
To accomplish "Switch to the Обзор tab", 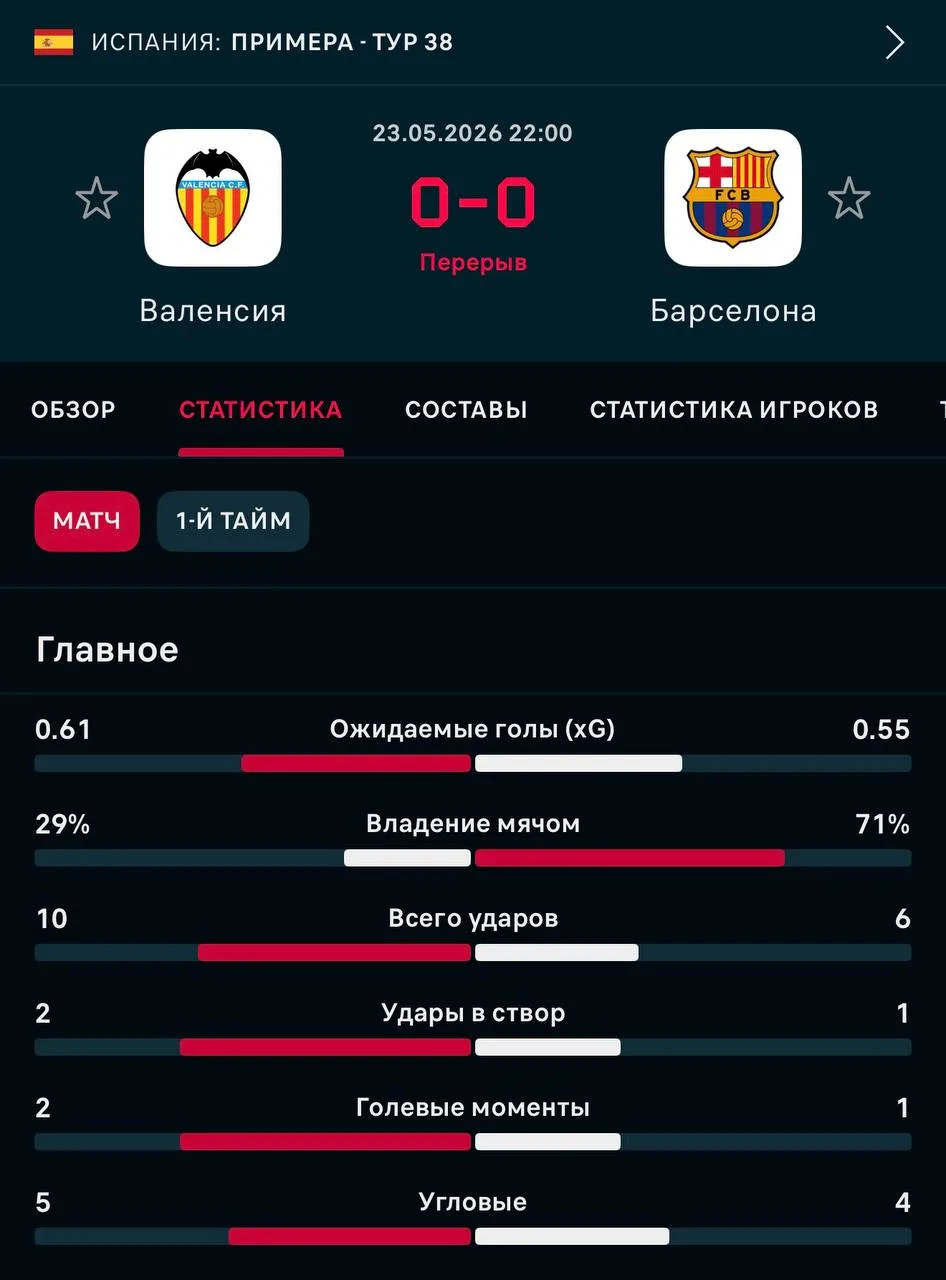I will tap(73, 409).
